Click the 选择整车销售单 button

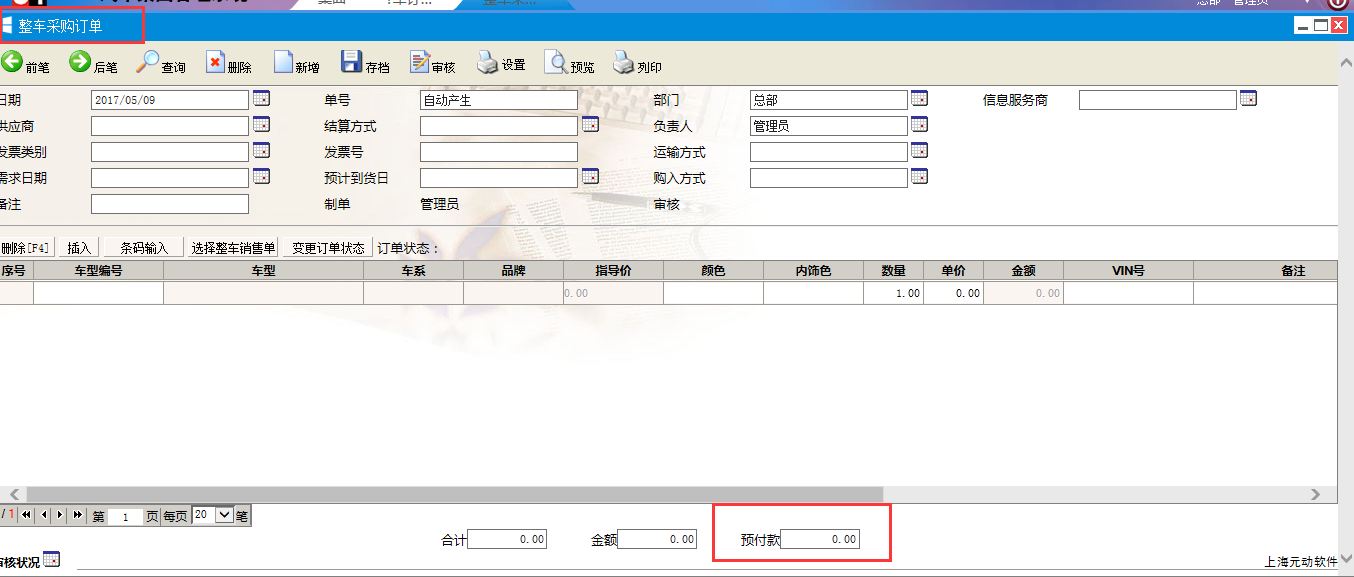(233, 248)
